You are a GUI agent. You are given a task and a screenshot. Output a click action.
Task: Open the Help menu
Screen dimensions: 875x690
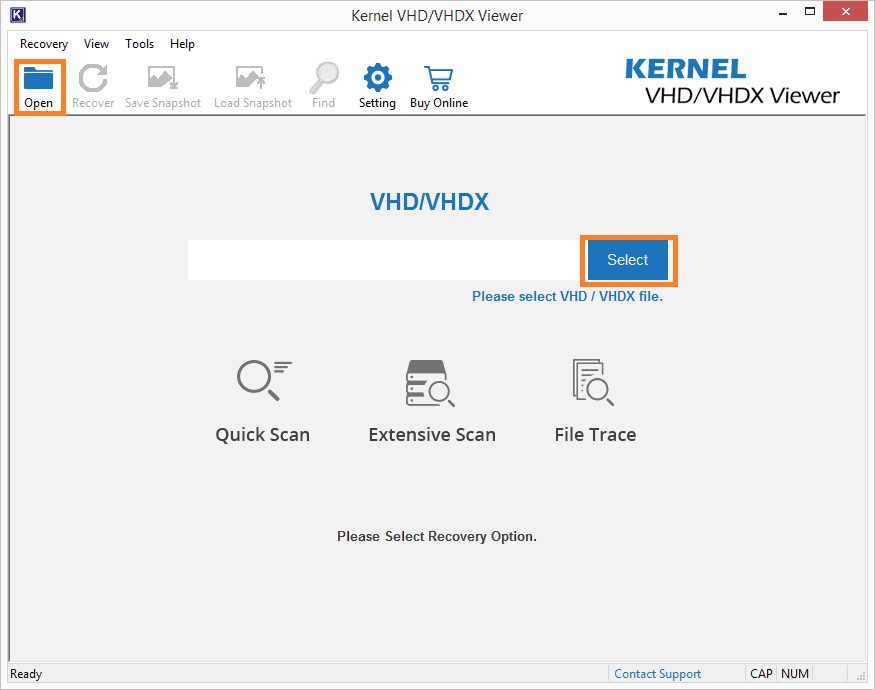182,44
